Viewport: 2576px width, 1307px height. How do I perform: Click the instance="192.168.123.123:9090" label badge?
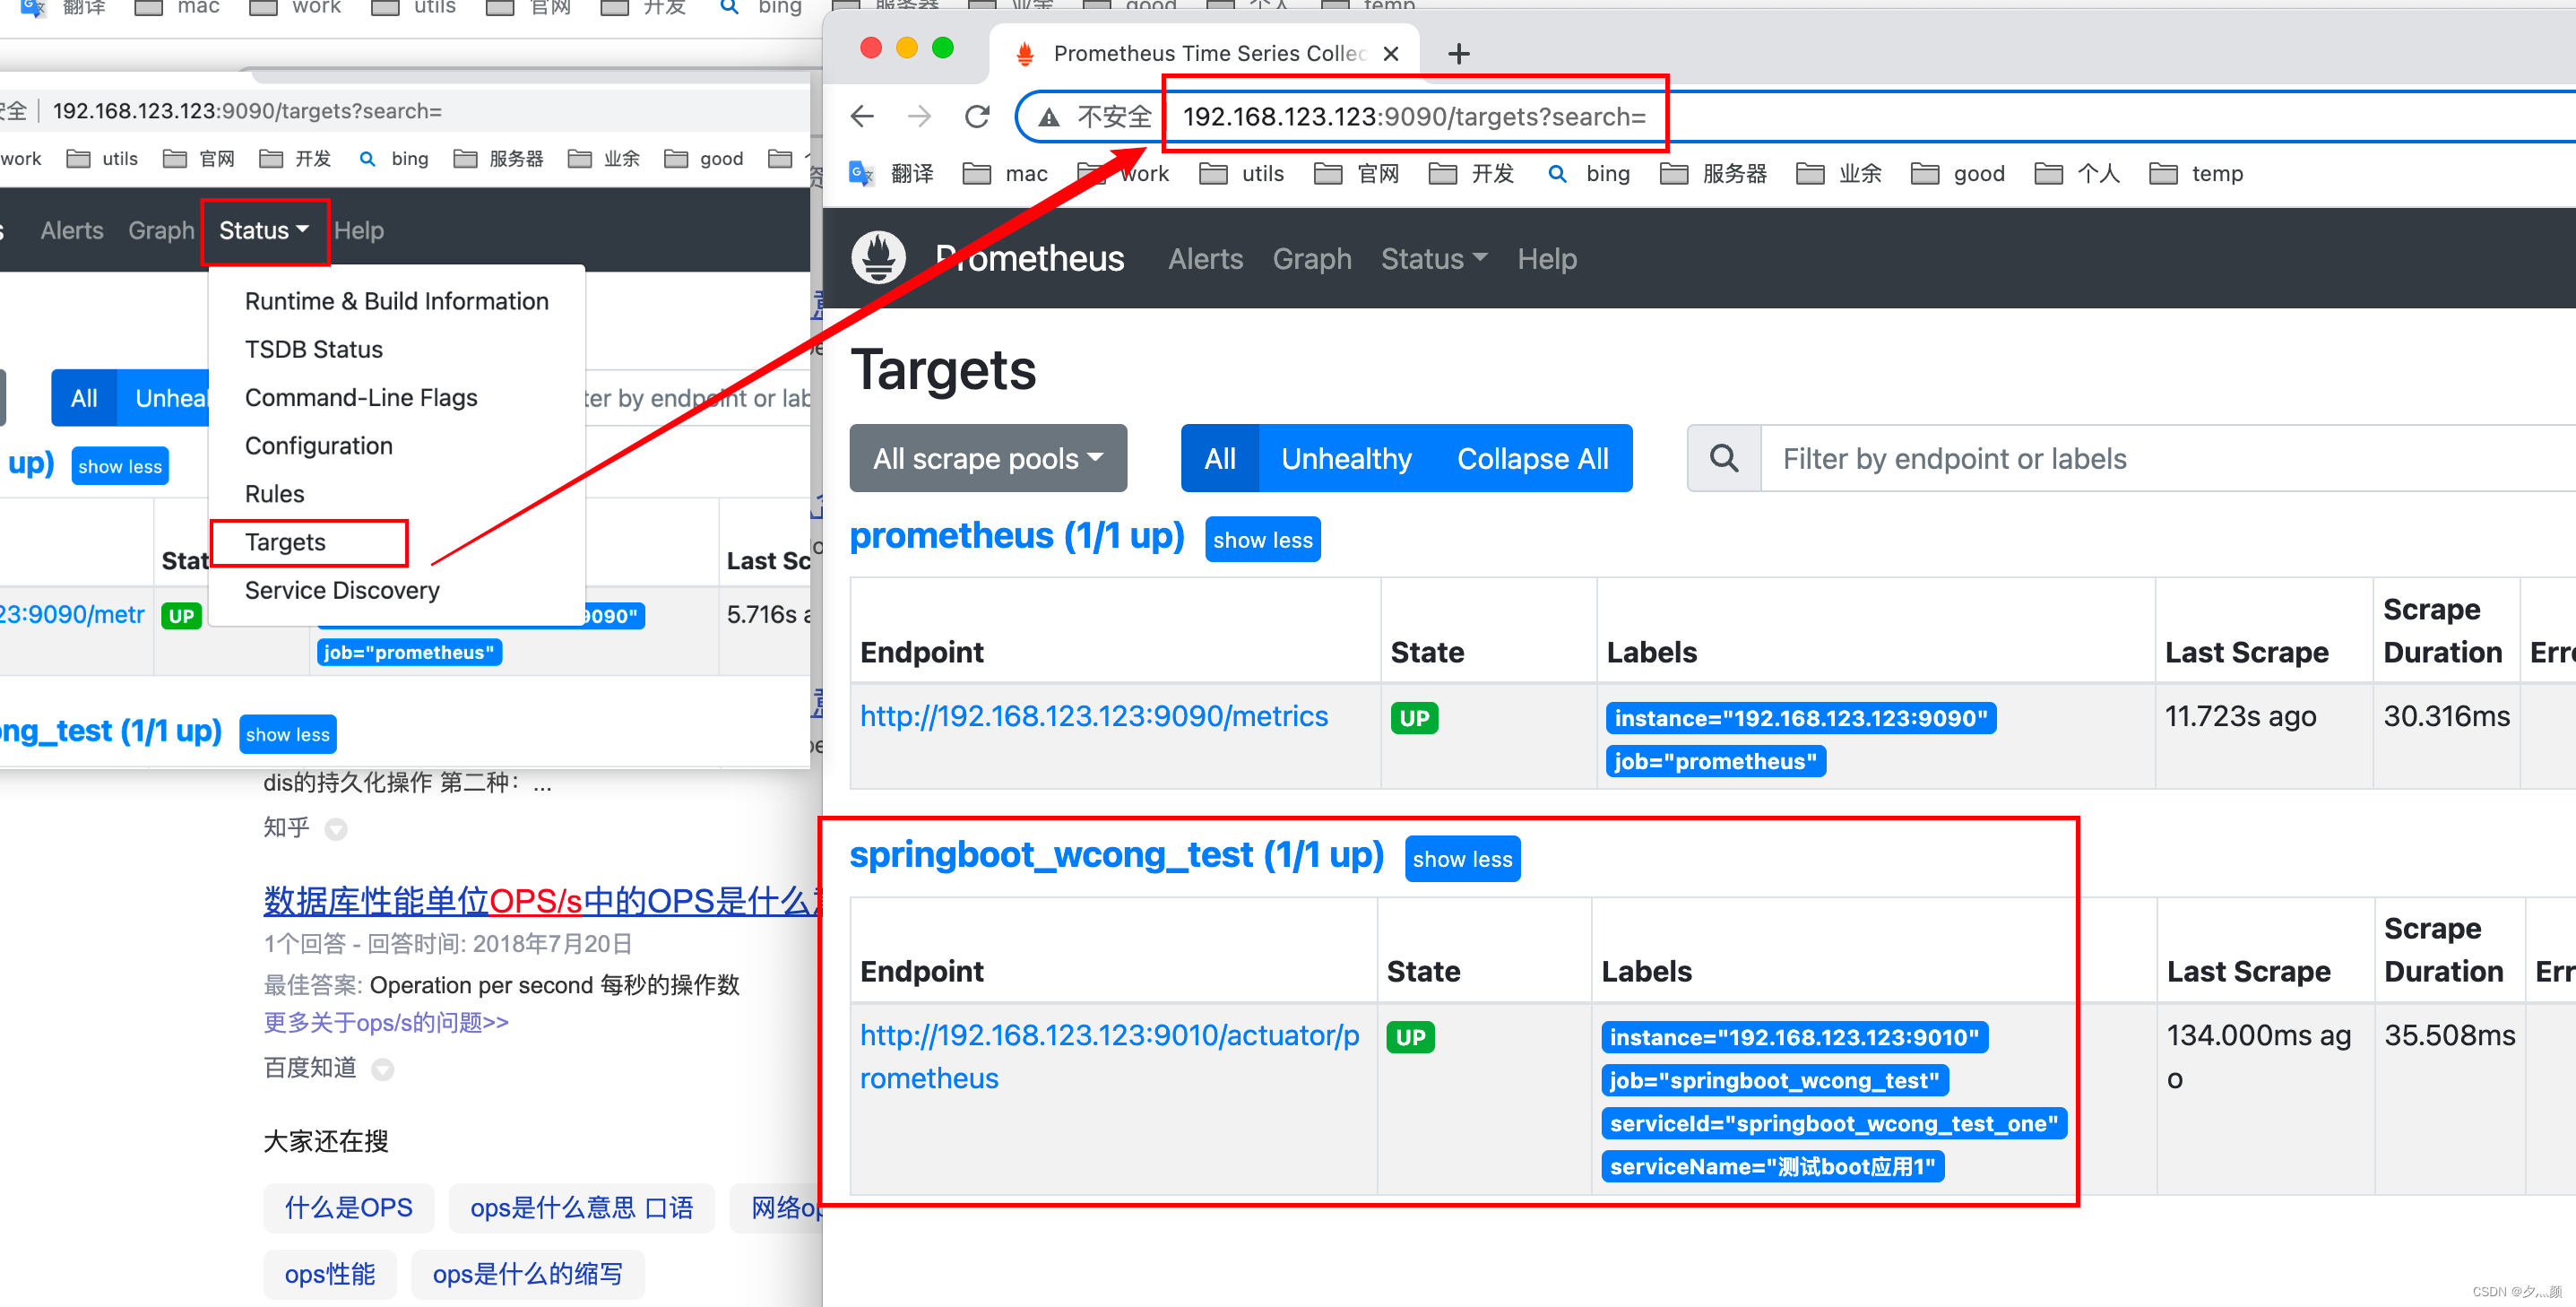coord(1800,718)
